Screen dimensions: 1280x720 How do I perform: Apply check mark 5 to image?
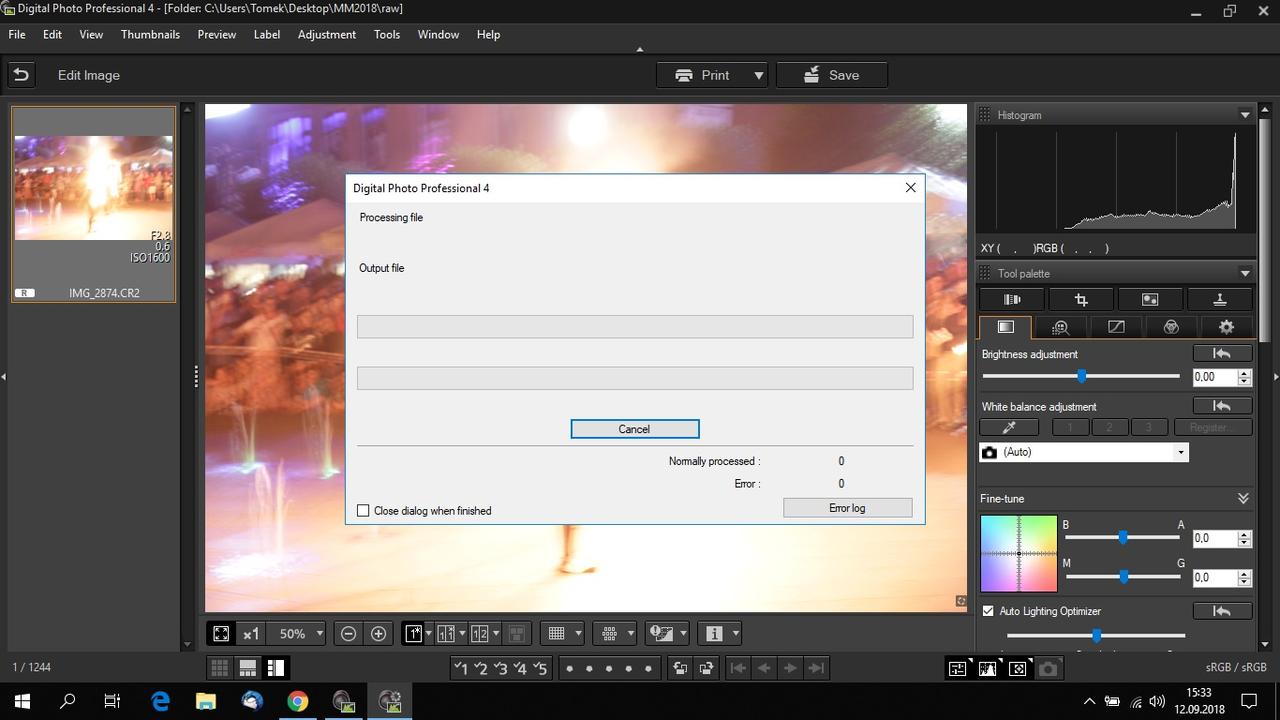(541, 668)
